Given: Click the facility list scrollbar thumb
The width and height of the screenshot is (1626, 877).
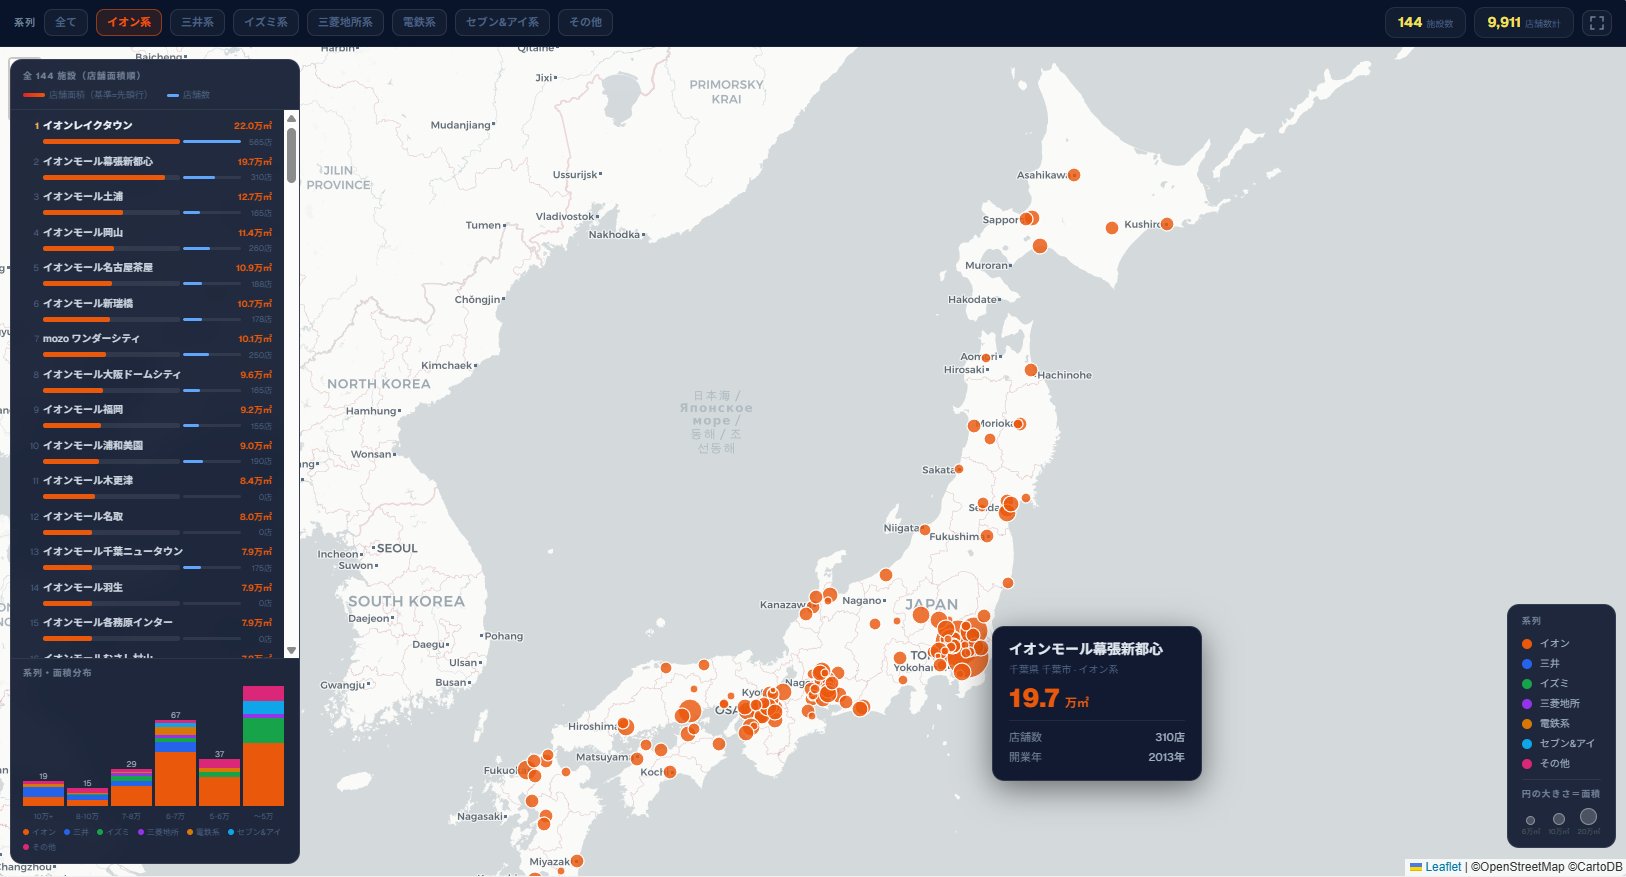Looking at the screenshot, I should click(292, 155).
